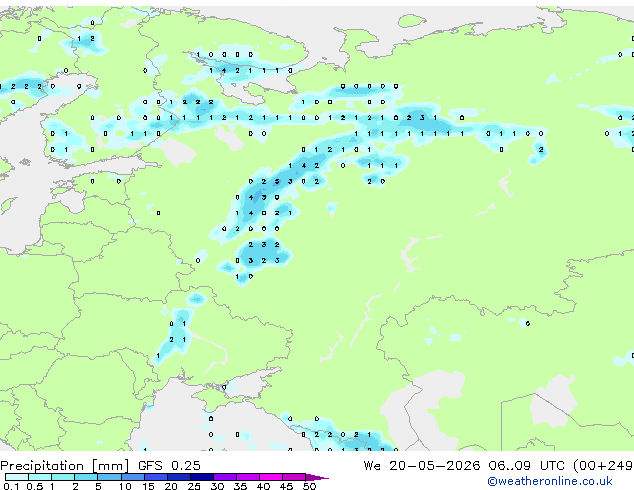Viewport: 634px width, 490px height.
Task: Pick the 20–25 mm dark blue legend swatch
Action: [179, 477]
